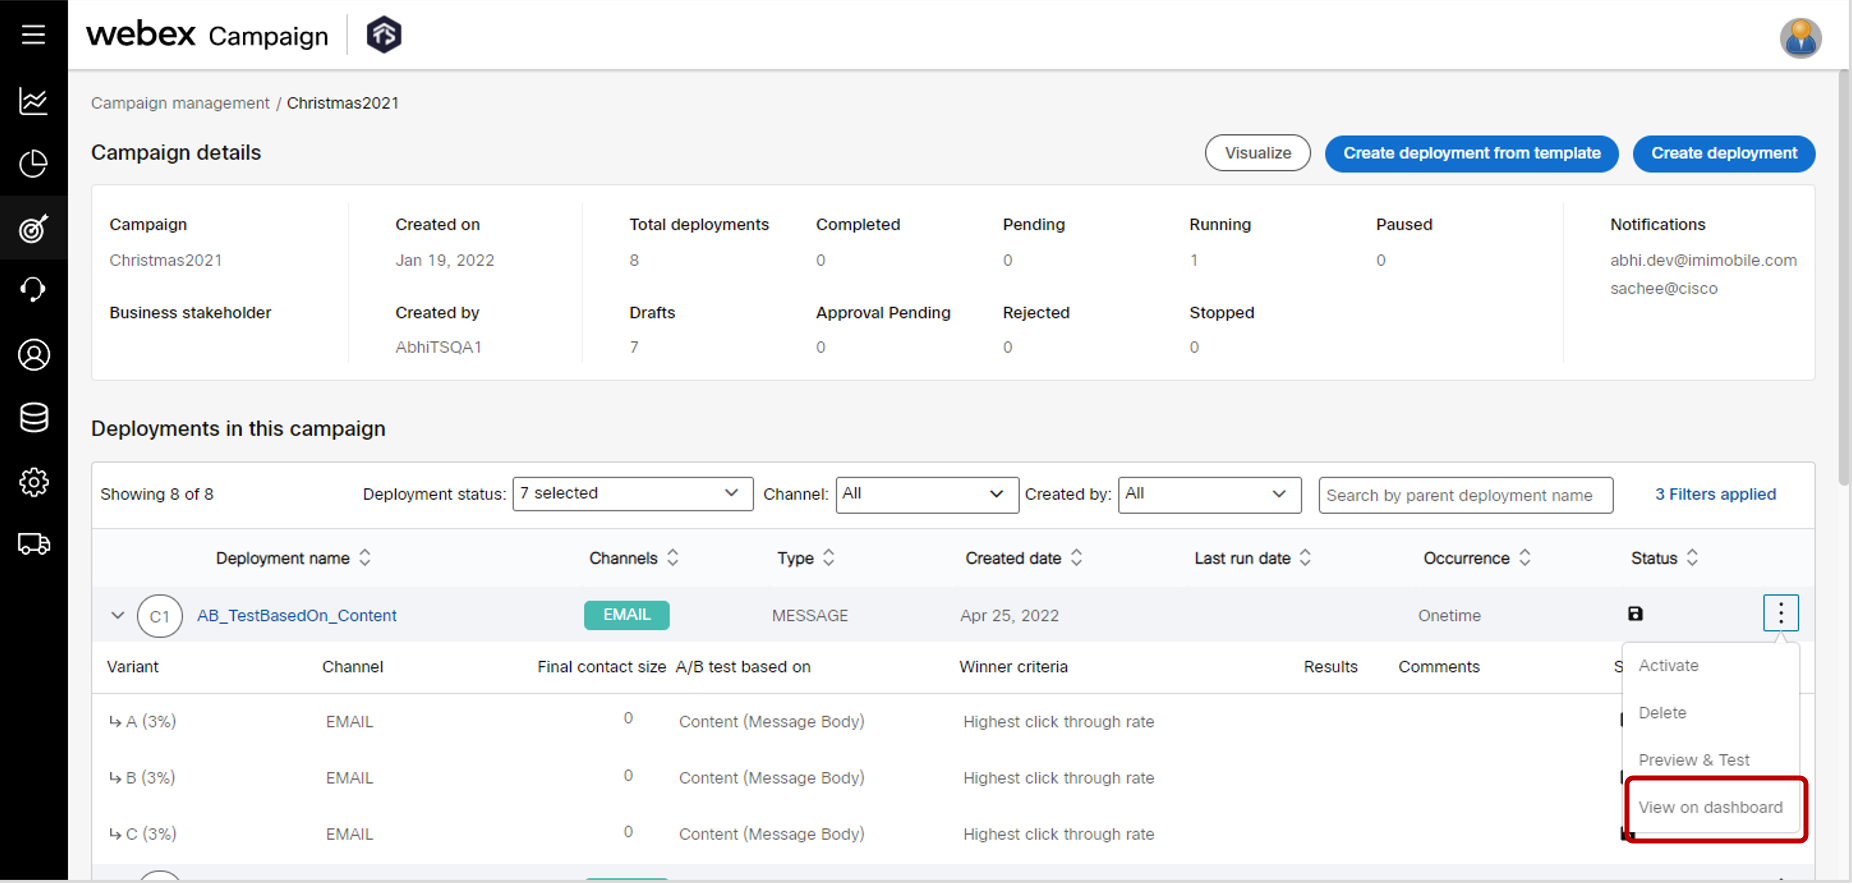
Task: Open the AB_TestBasedOn_Content deployment link
Action: pyautogui.click(x=297, y=615)
